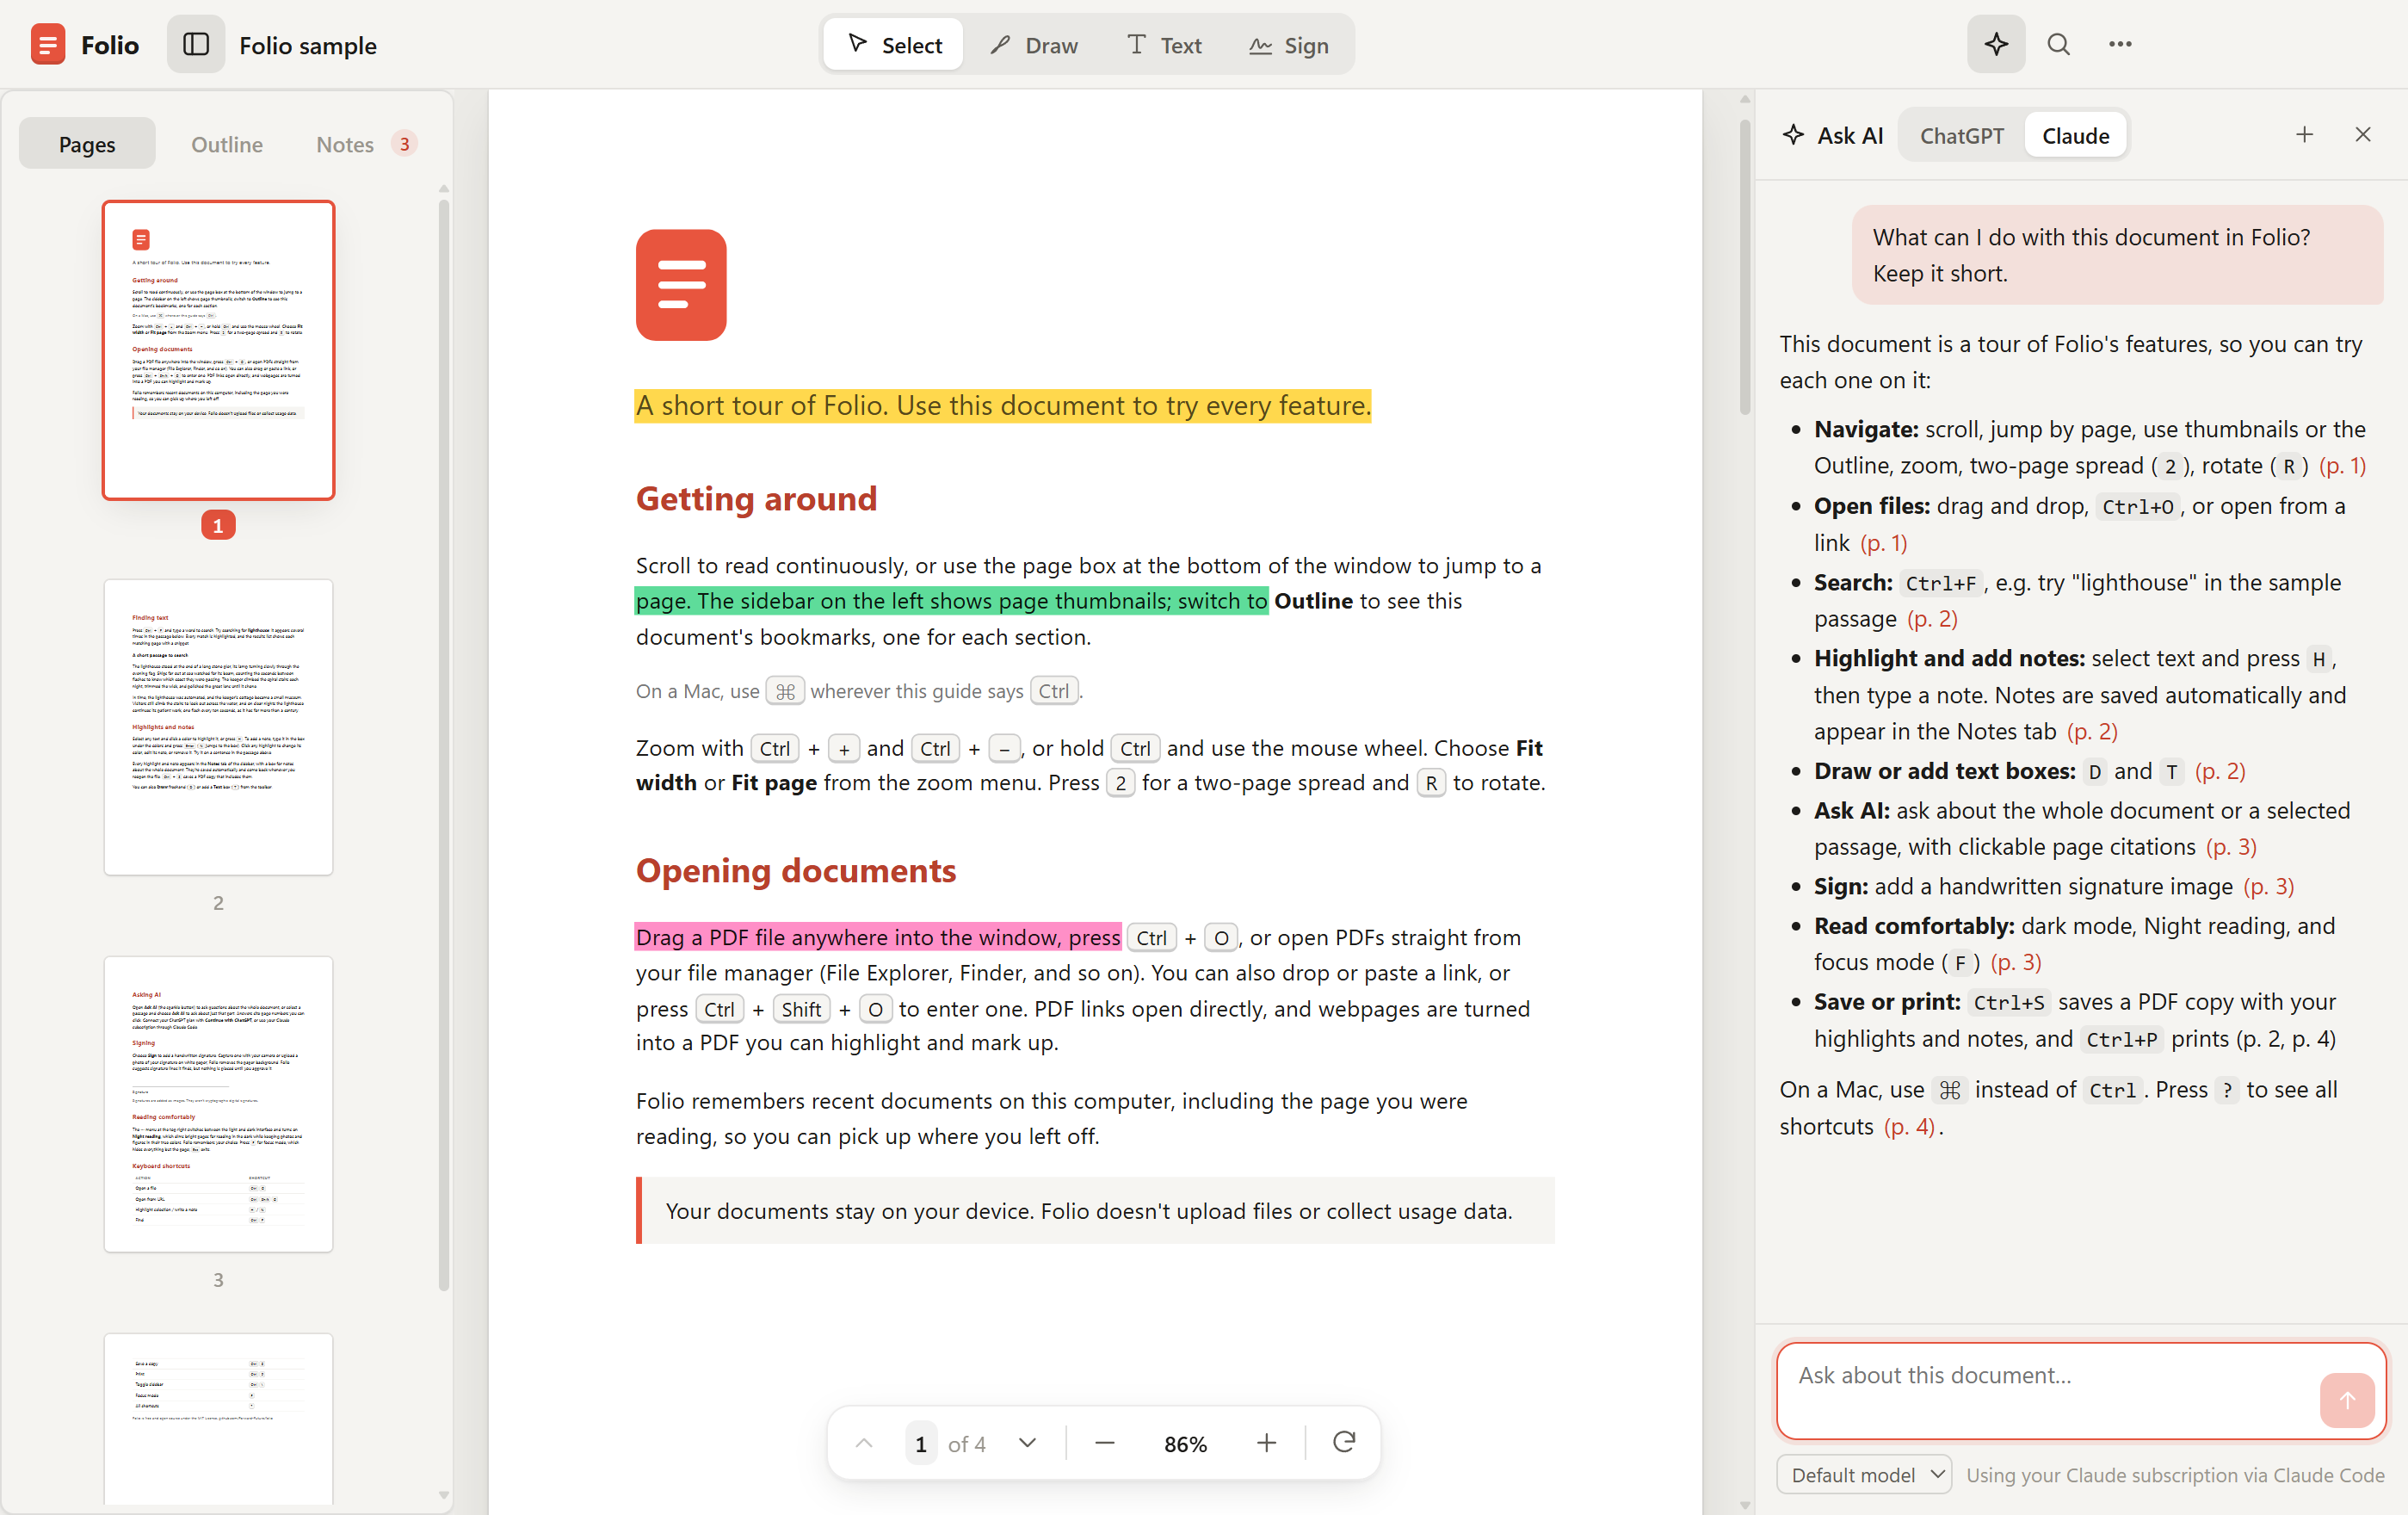Choose the Text box tool
The height and width of the screenshot is (1515, 2408).
(x=1164, y=45)
